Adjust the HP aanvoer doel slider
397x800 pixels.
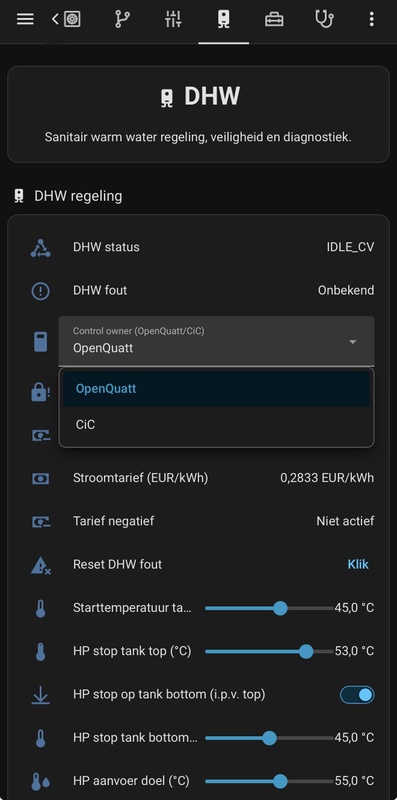tap(269, 782)
